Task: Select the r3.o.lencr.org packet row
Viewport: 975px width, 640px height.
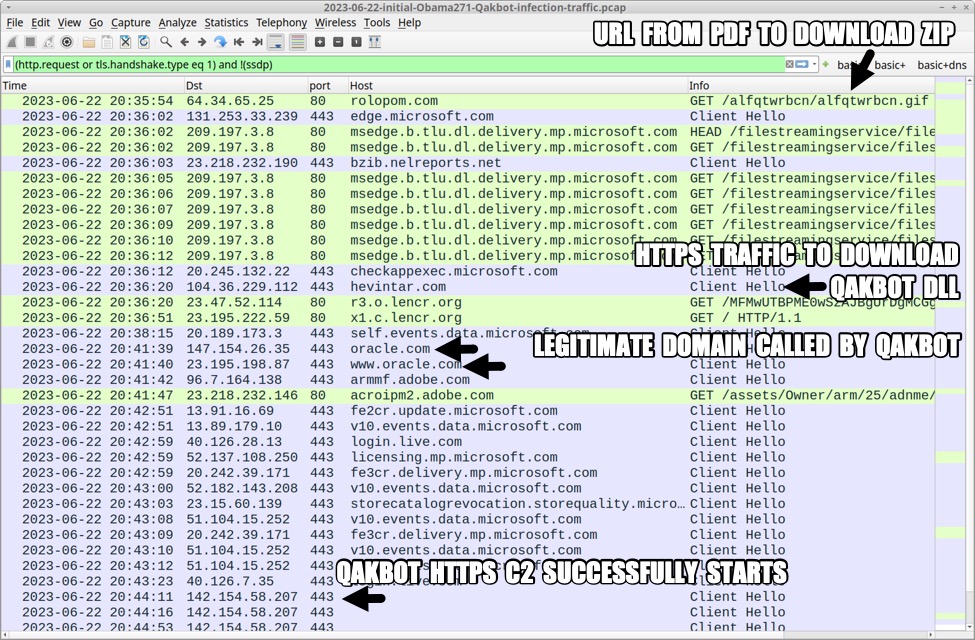Action: point(468,302)
